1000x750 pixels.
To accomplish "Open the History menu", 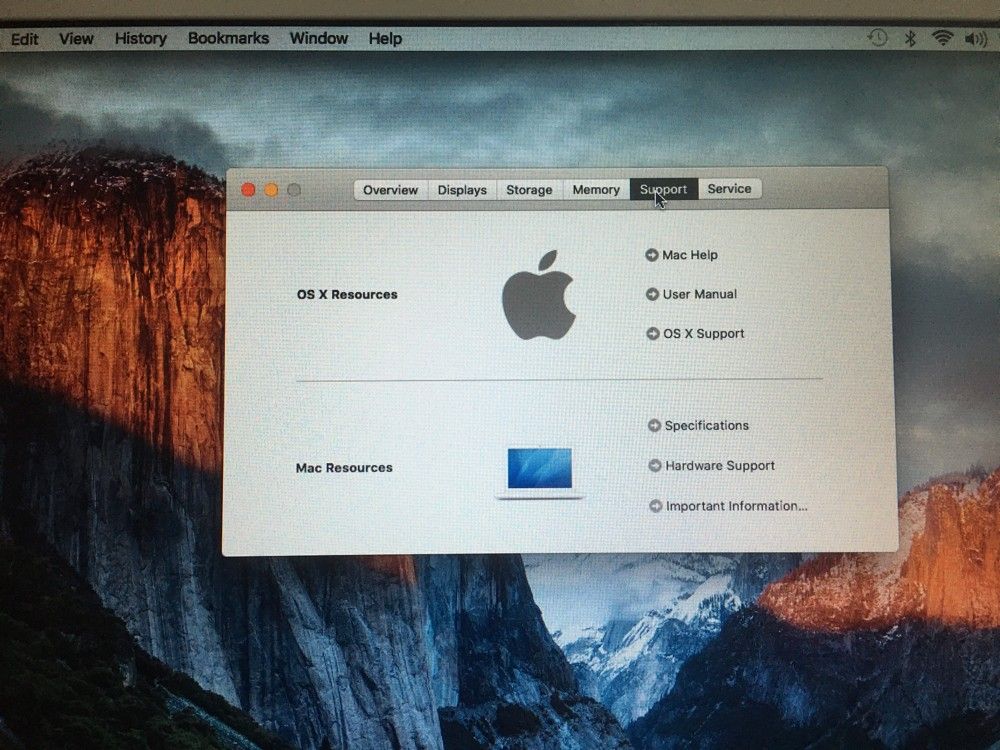I will (x=140, y=38).
